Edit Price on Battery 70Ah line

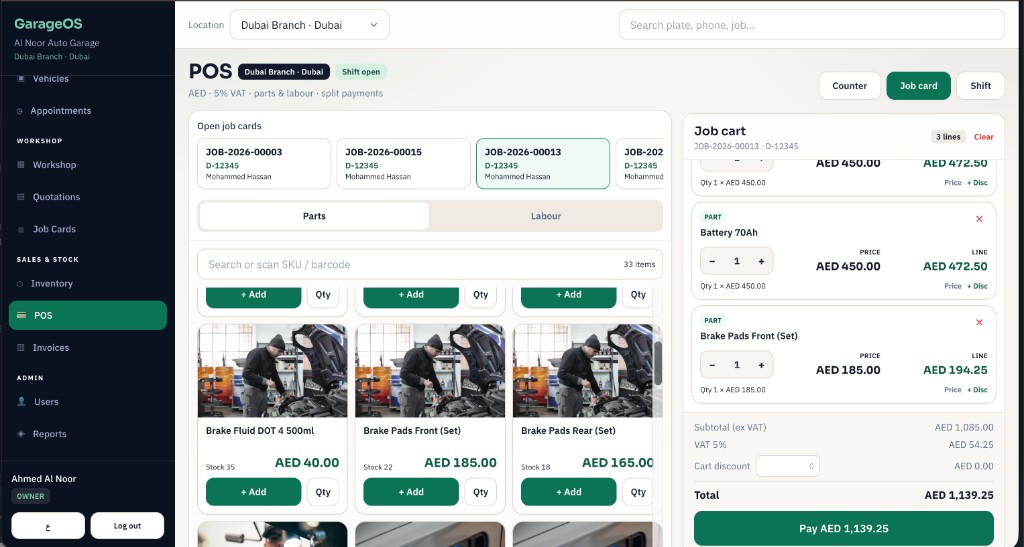pos(953,286)
